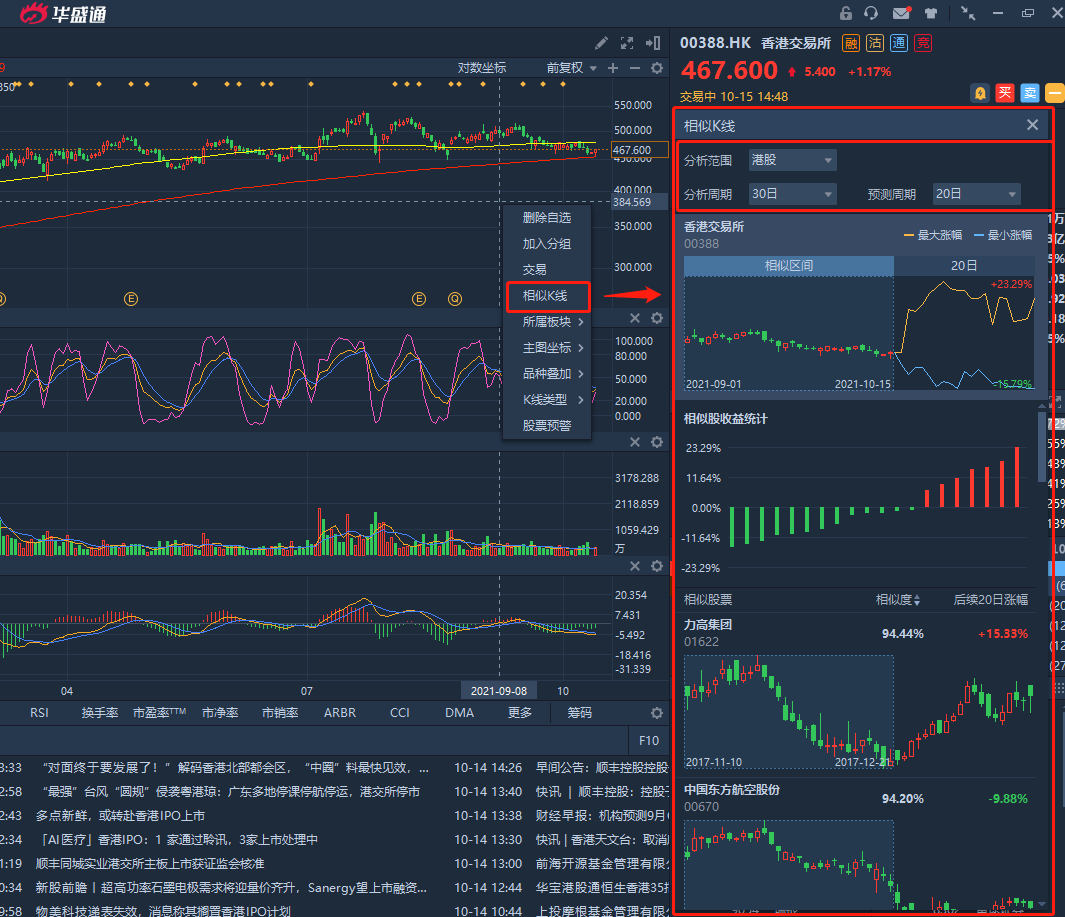Collapse side panel arrow icon

pos(653,43)
